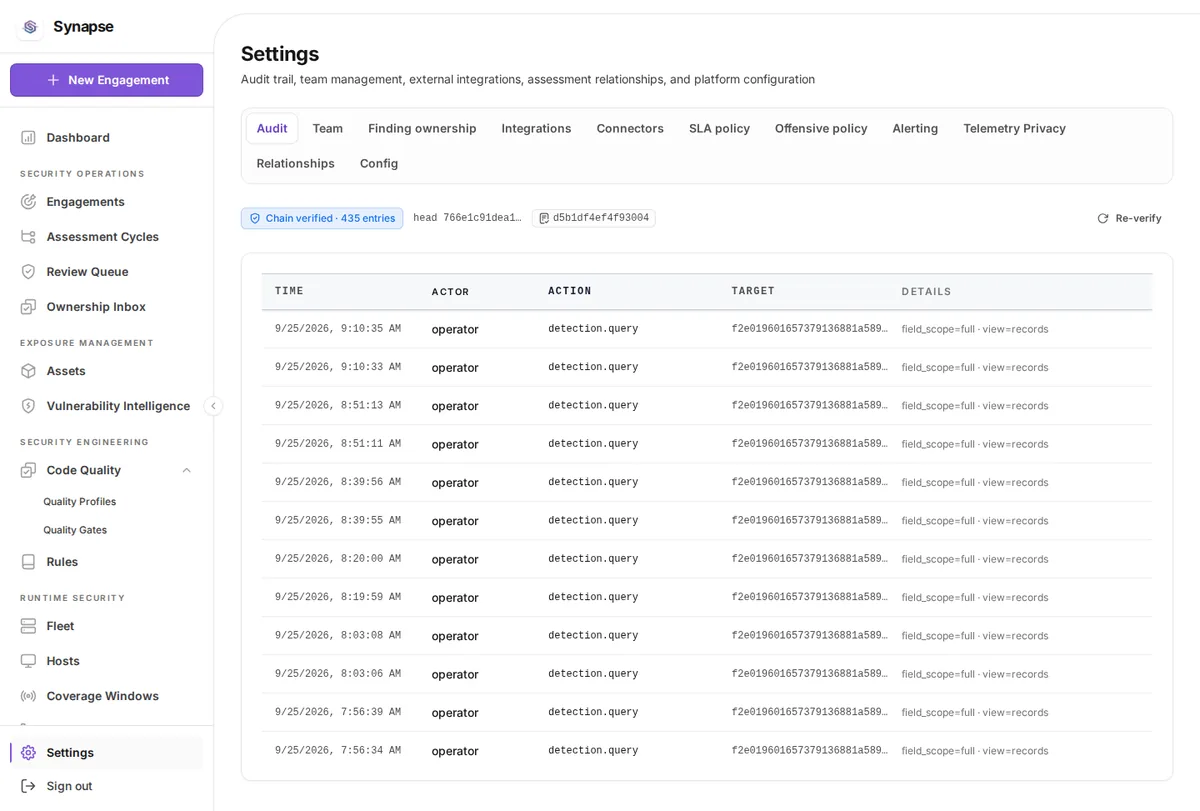Click the Dashboard icon in sidebar
This screenshot has width=1200, height=811.
28,138
